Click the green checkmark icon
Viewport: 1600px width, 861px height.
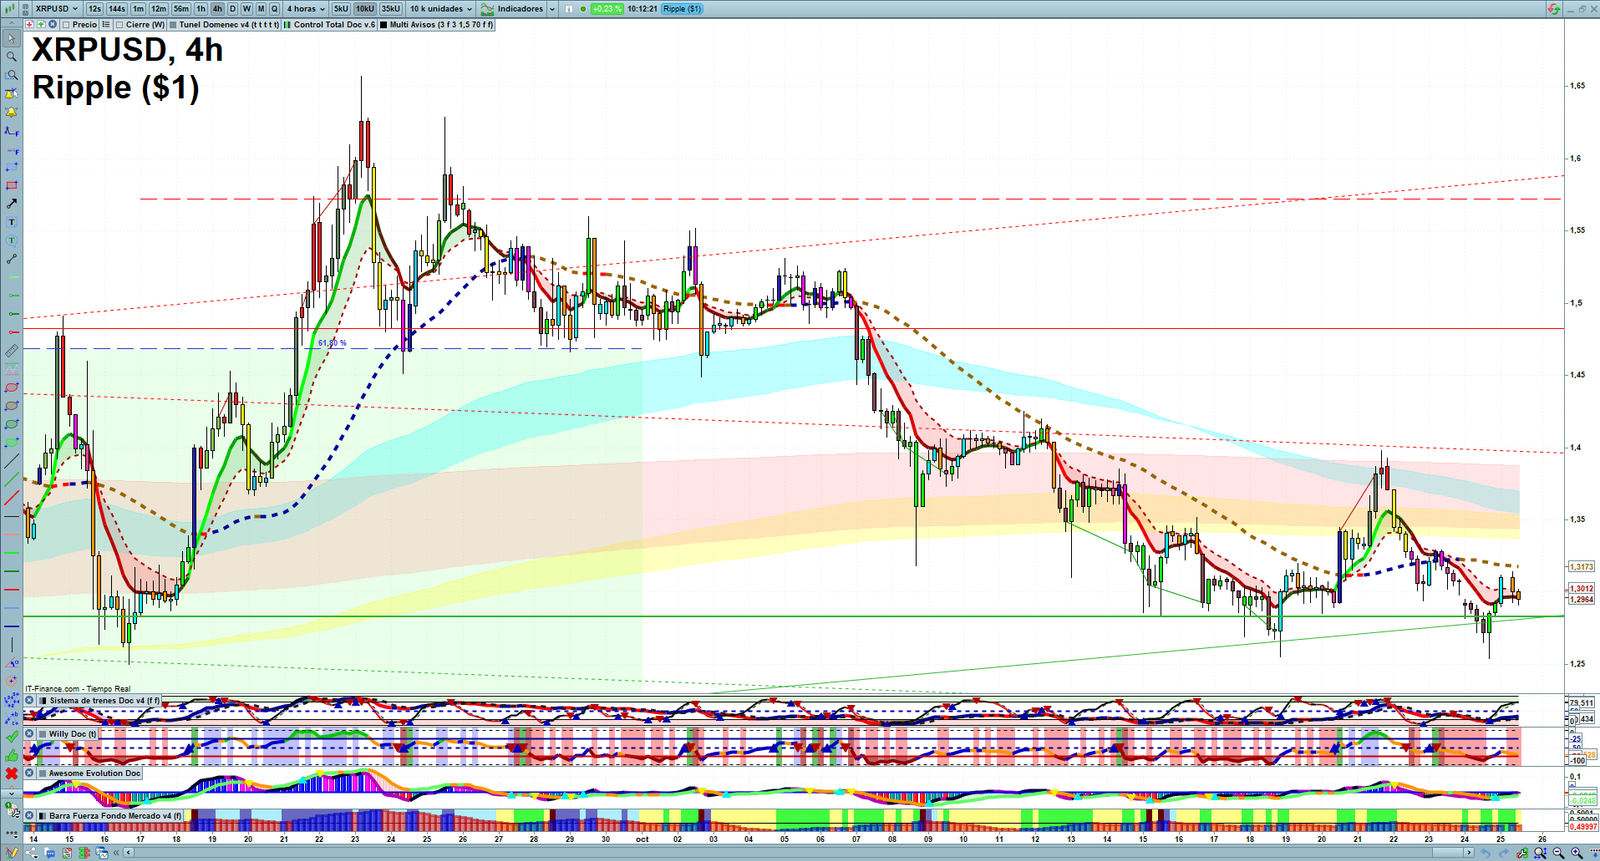tap(11, 737)
